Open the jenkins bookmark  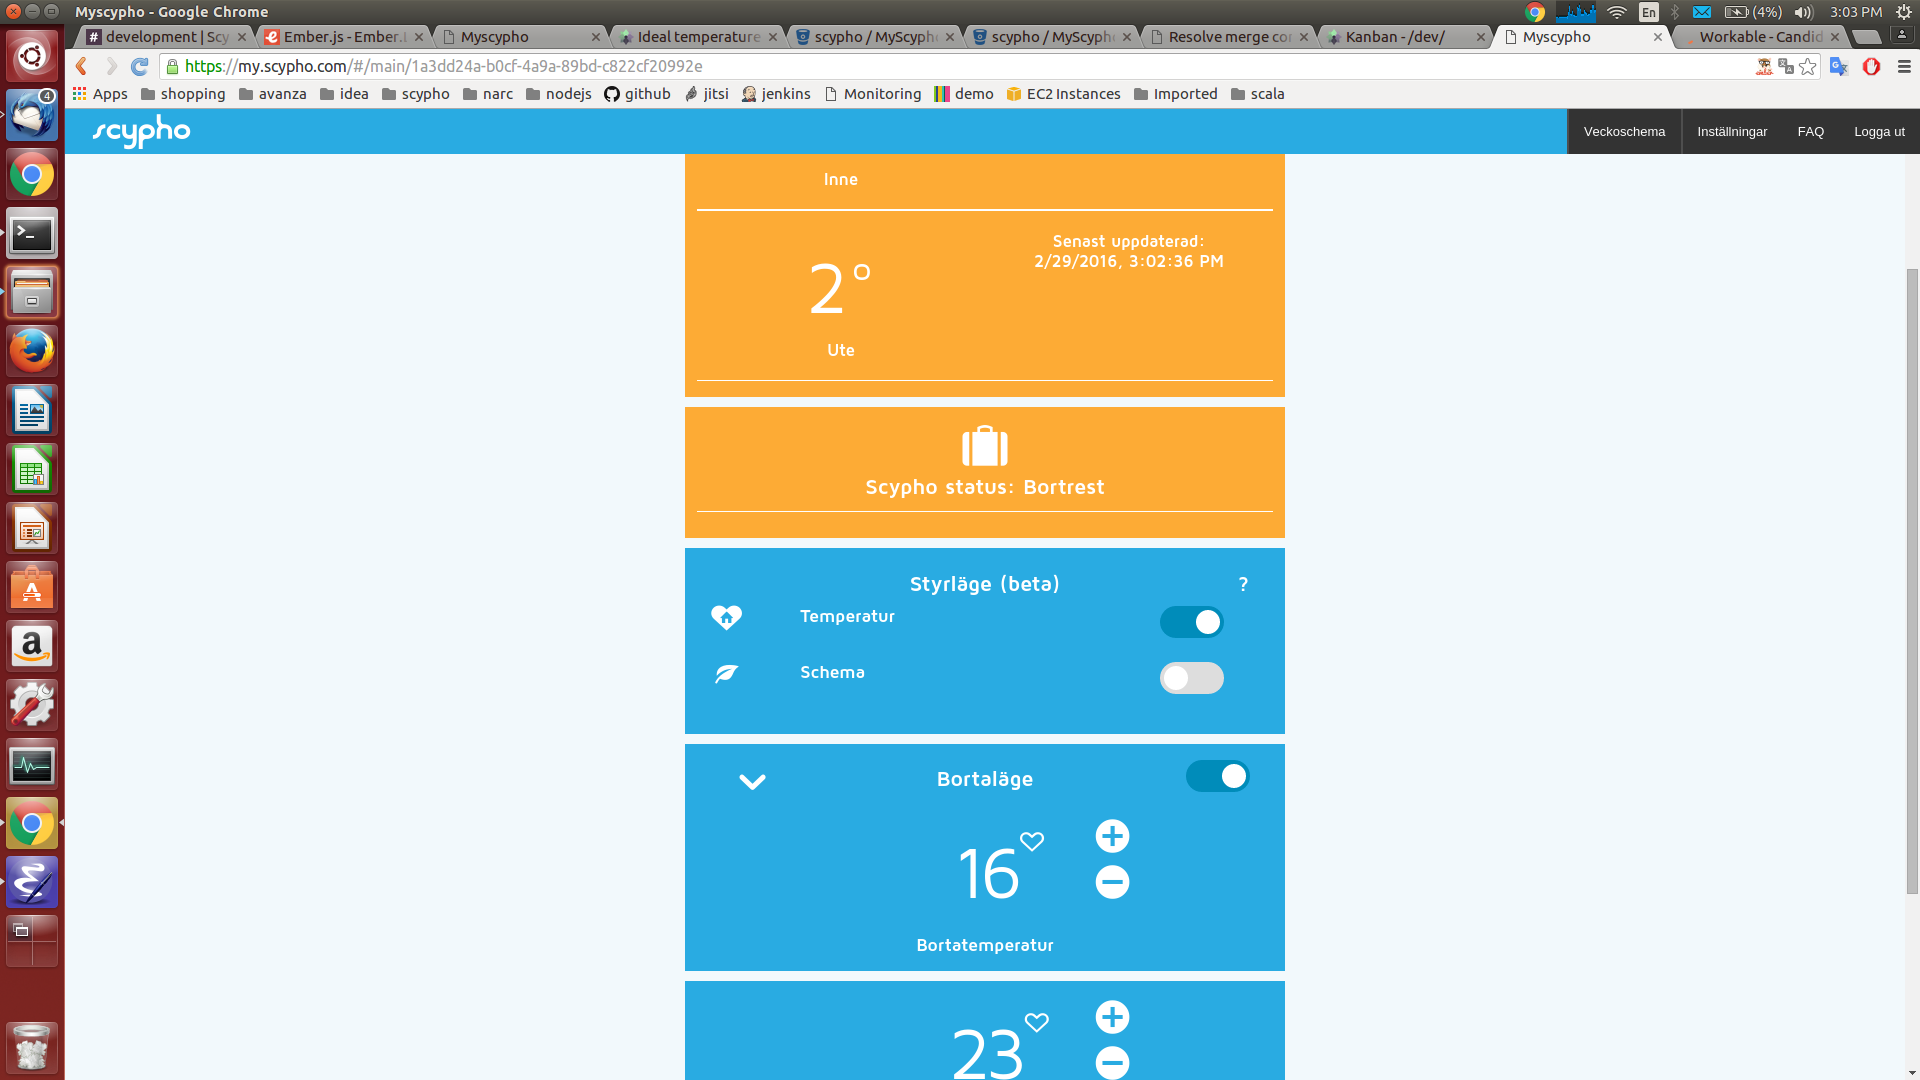(776, 94)
